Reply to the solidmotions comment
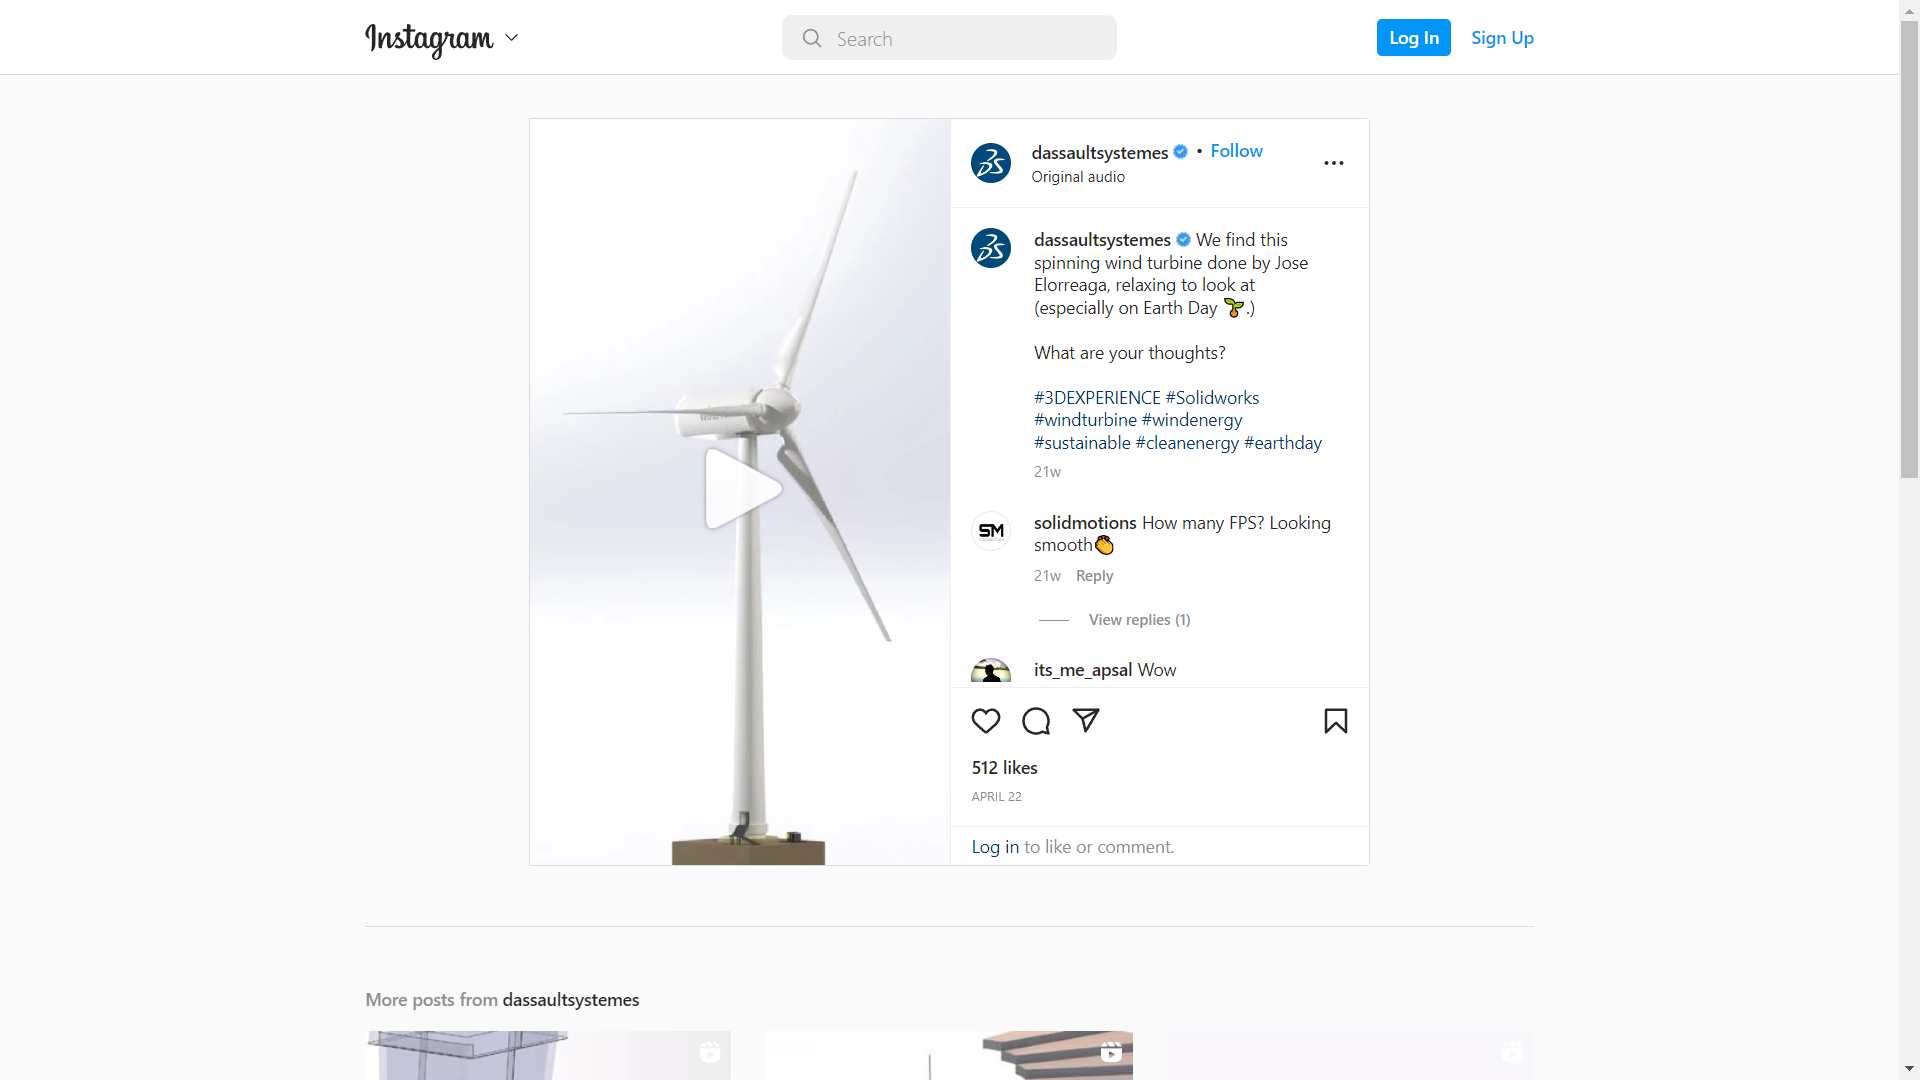 (x=1094, y=576)
